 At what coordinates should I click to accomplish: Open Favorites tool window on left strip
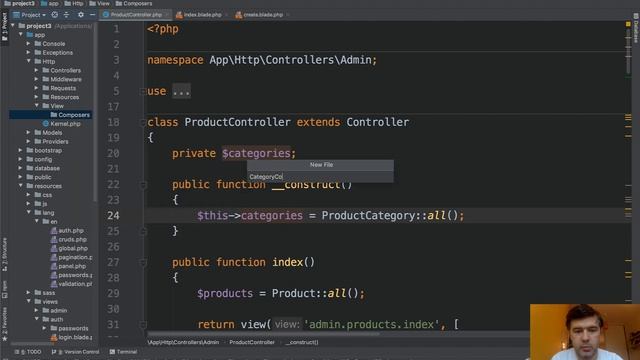pyautogui.click(x=4, y=324)
